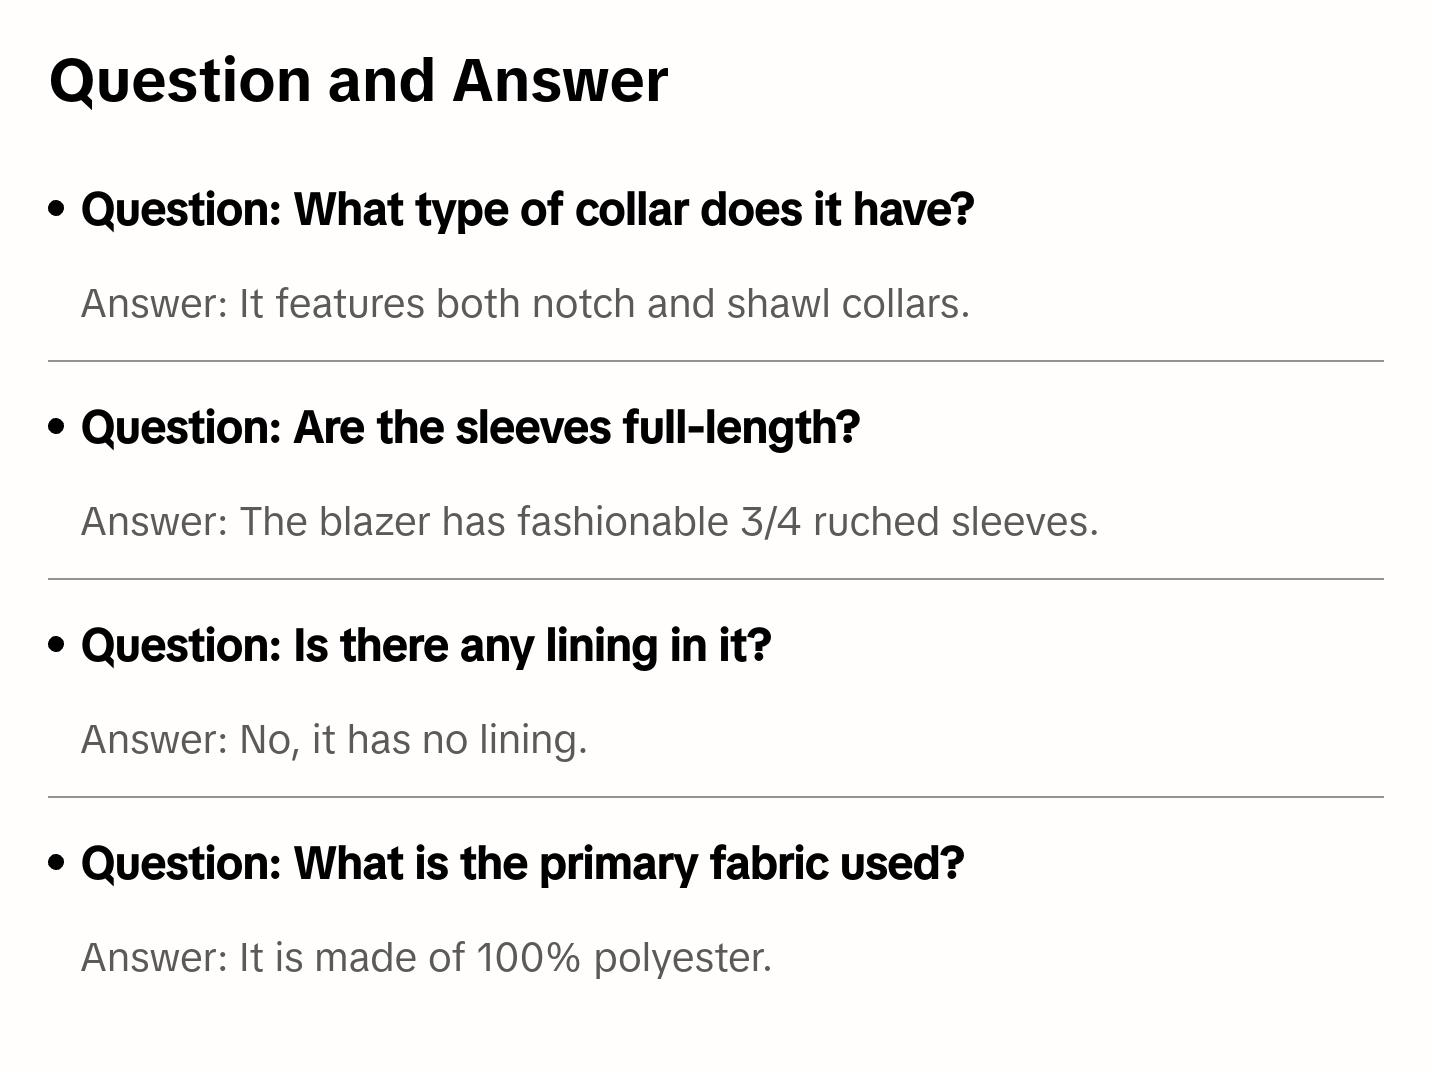Select the primary fabric question
This screenshot has height=1072, width=1432.
[522, 864]
